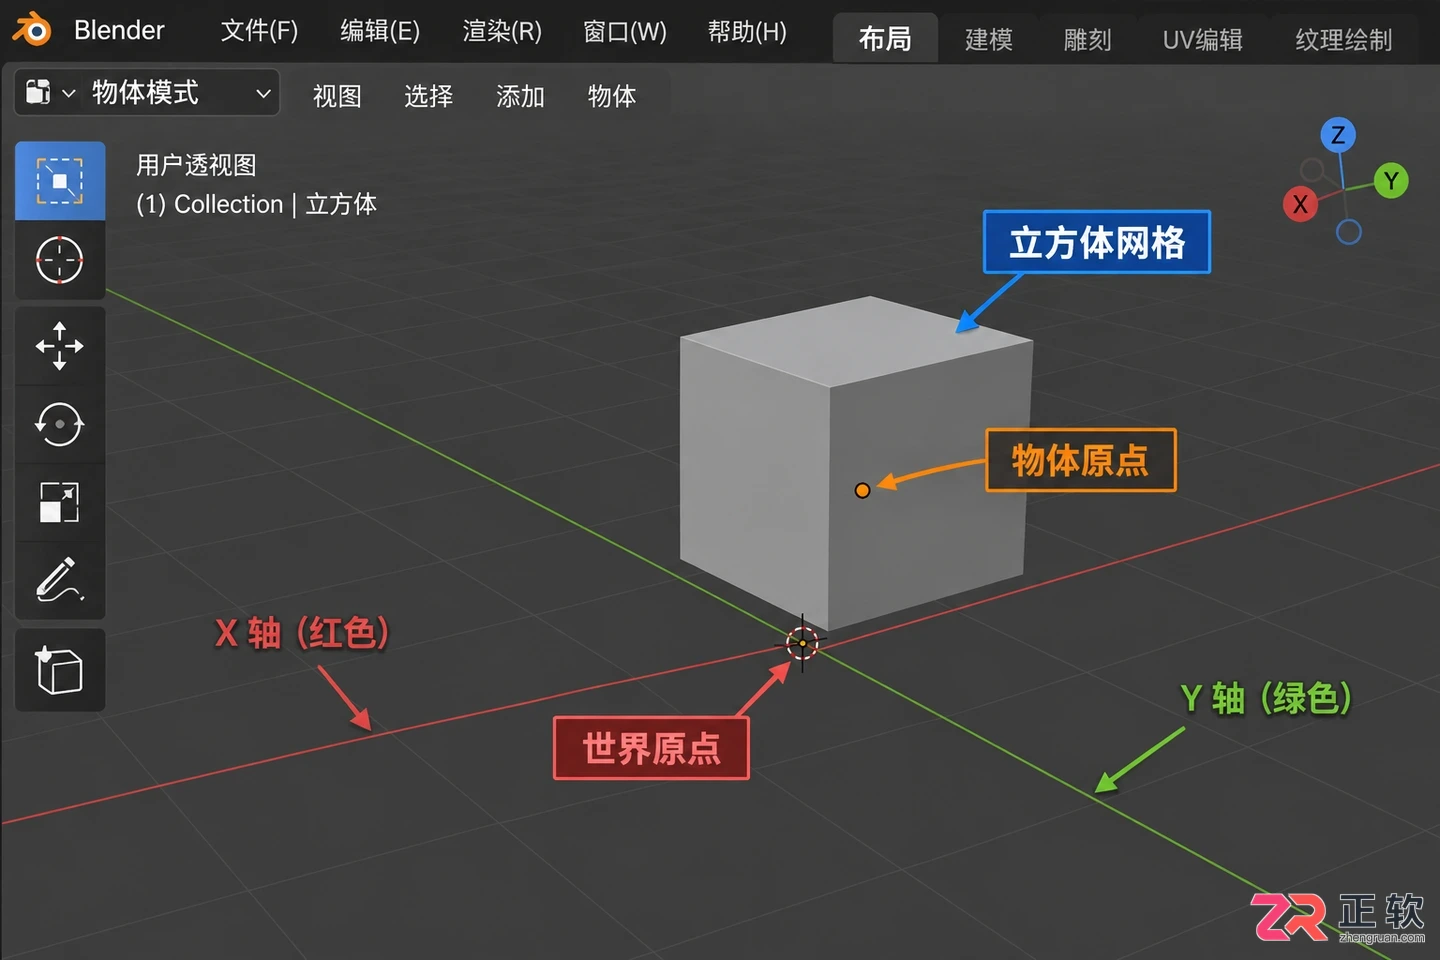Open the 物体 viewport menu
This screenshot has width=1440, height=960.
point(612,96)
